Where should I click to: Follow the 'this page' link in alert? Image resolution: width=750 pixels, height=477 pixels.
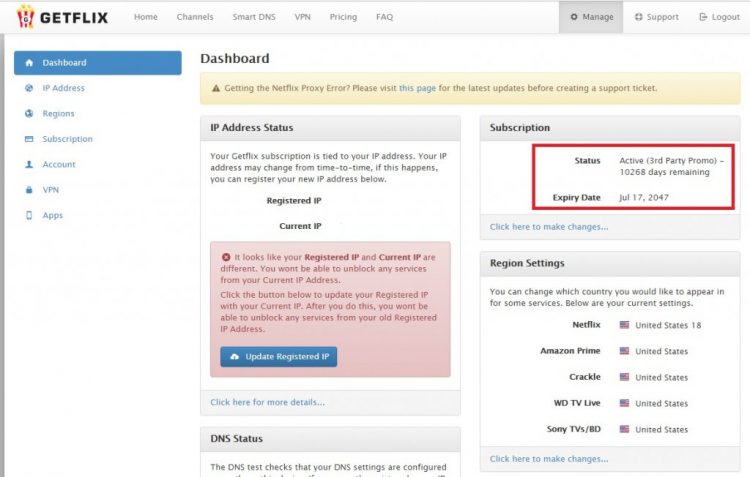417,88
